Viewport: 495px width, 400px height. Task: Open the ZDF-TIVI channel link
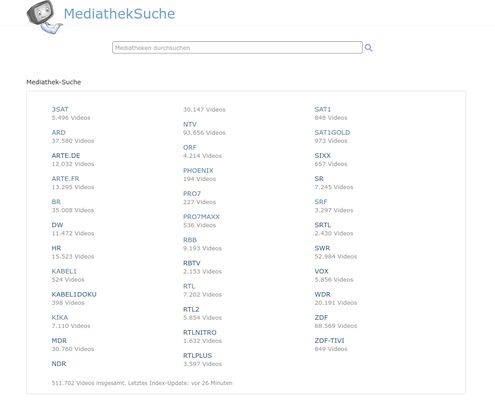tap(329, 340)
